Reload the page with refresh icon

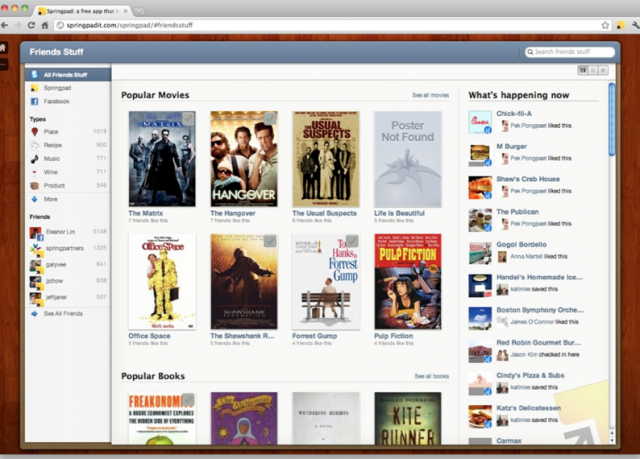pyautogui.click(x=31, y=25)
